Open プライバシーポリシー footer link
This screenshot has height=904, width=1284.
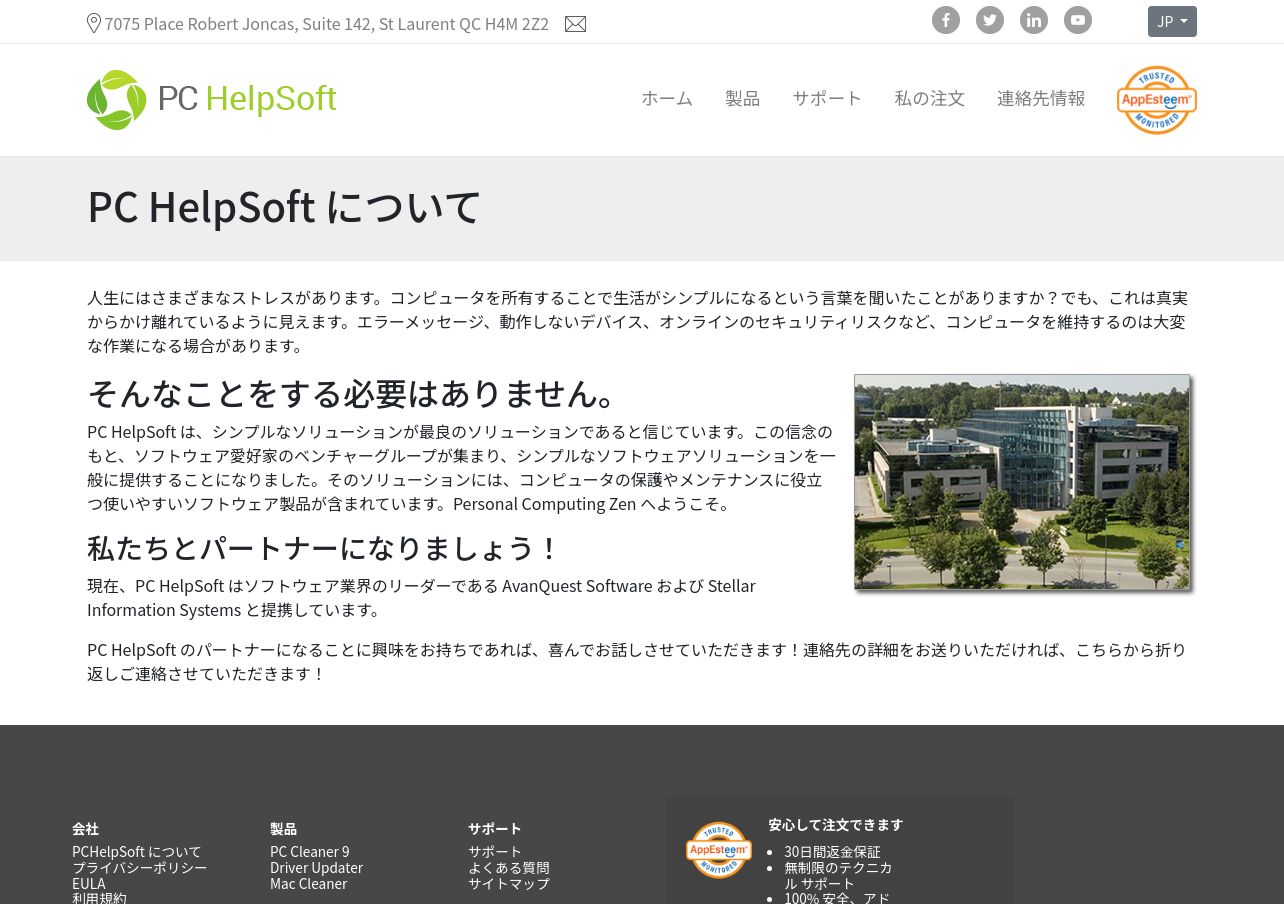click(140, 868)
